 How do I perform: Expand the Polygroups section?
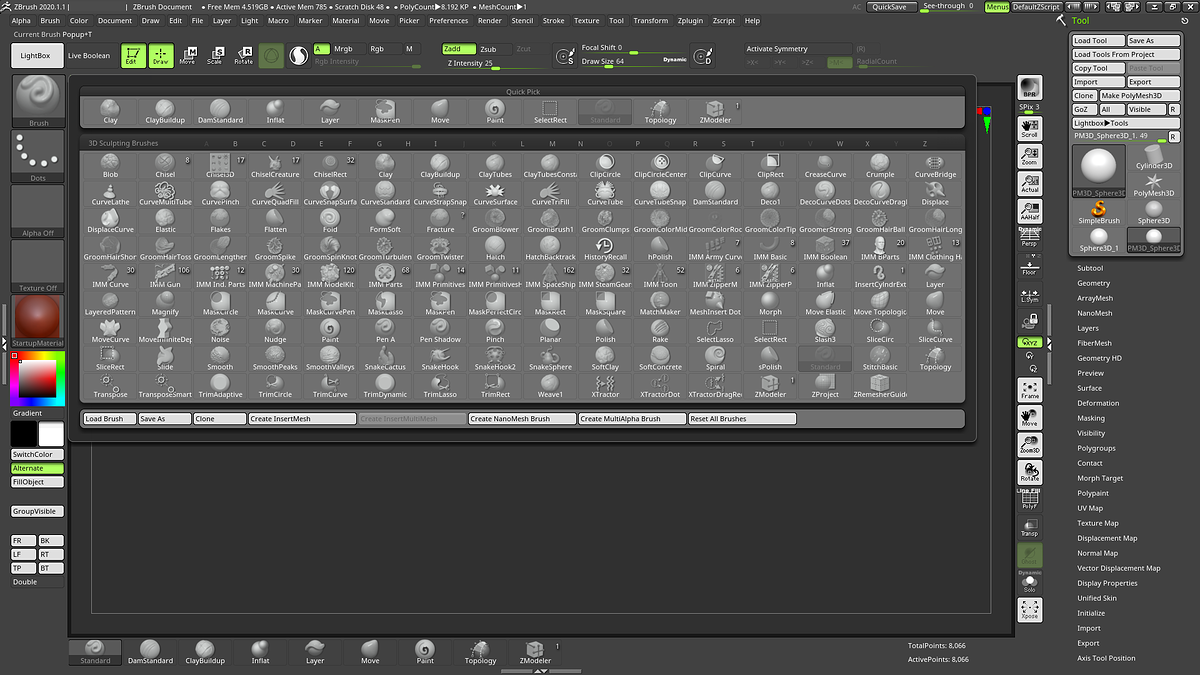click(1096, 448)
